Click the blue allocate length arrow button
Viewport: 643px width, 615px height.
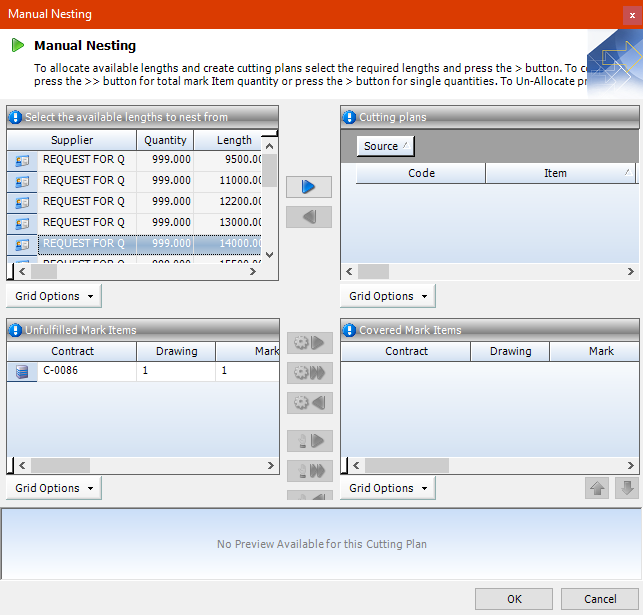click(x=308, y=187)
